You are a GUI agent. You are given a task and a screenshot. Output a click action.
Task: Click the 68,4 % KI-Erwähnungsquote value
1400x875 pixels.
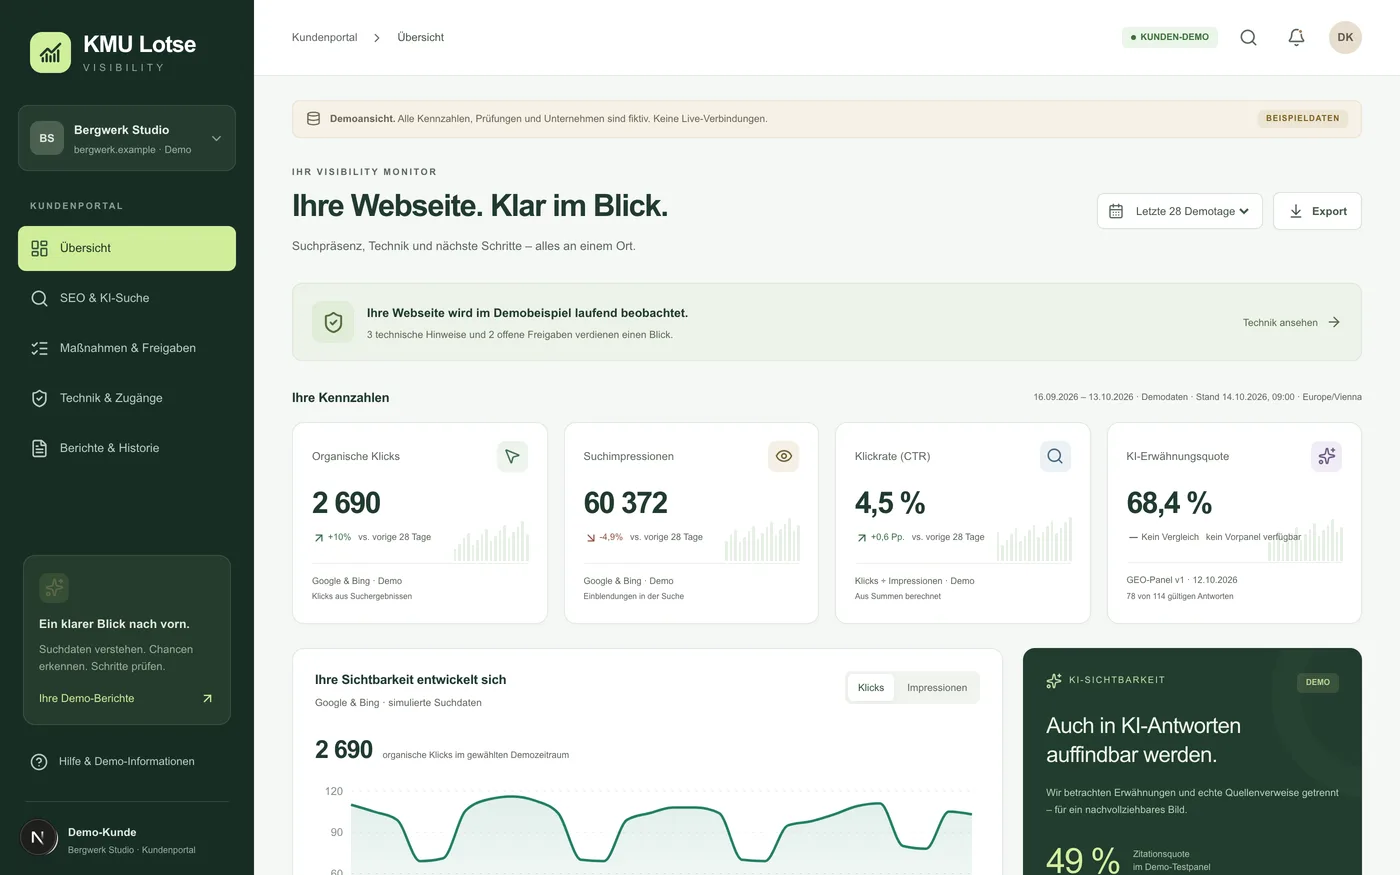coord(1169,503)
